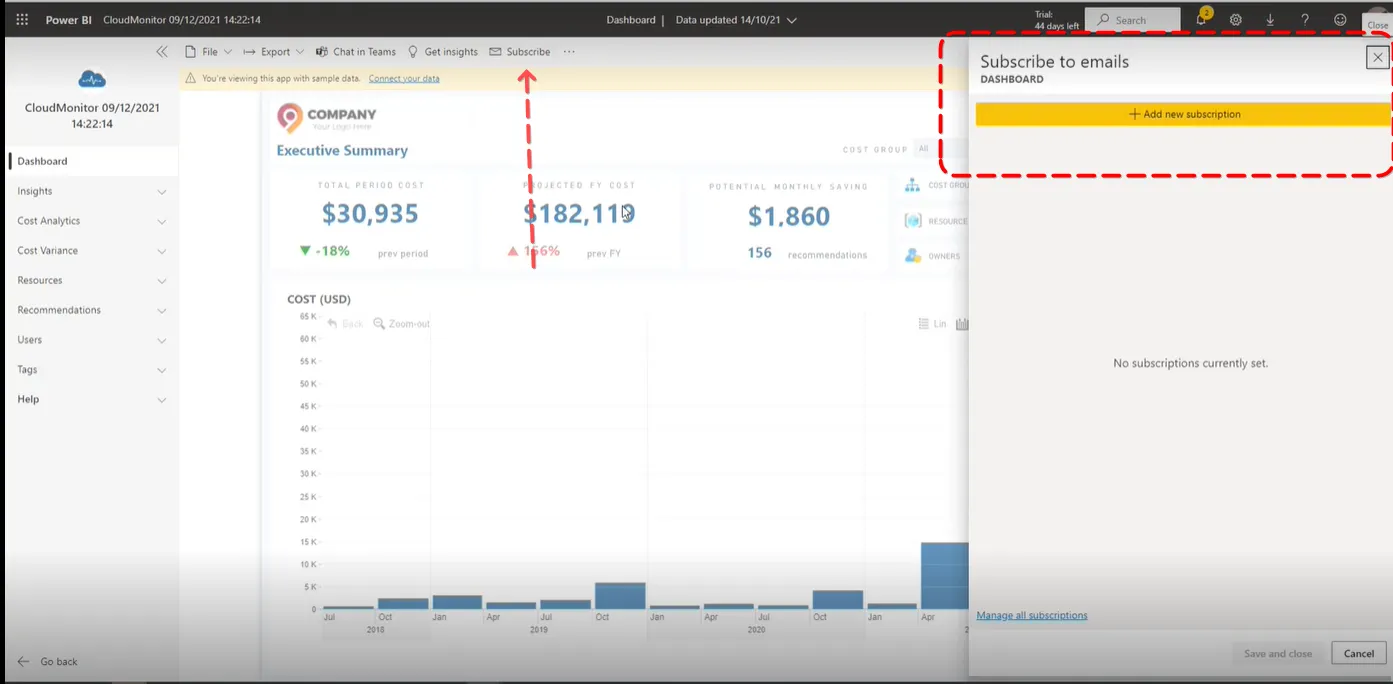Click the download arrow icon
This screenshot has height=684, width=1393.
click(1270, 20)
